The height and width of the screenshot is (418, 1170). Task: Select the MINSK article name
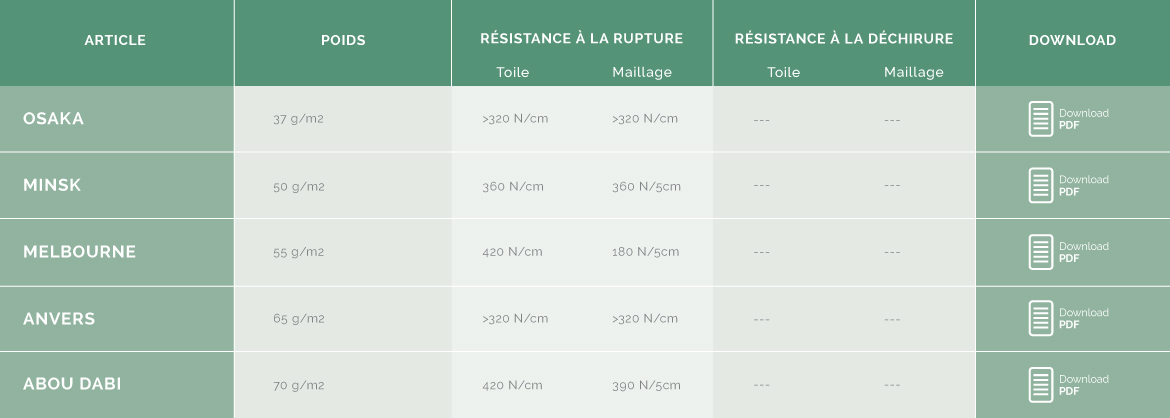coord(52,185)
